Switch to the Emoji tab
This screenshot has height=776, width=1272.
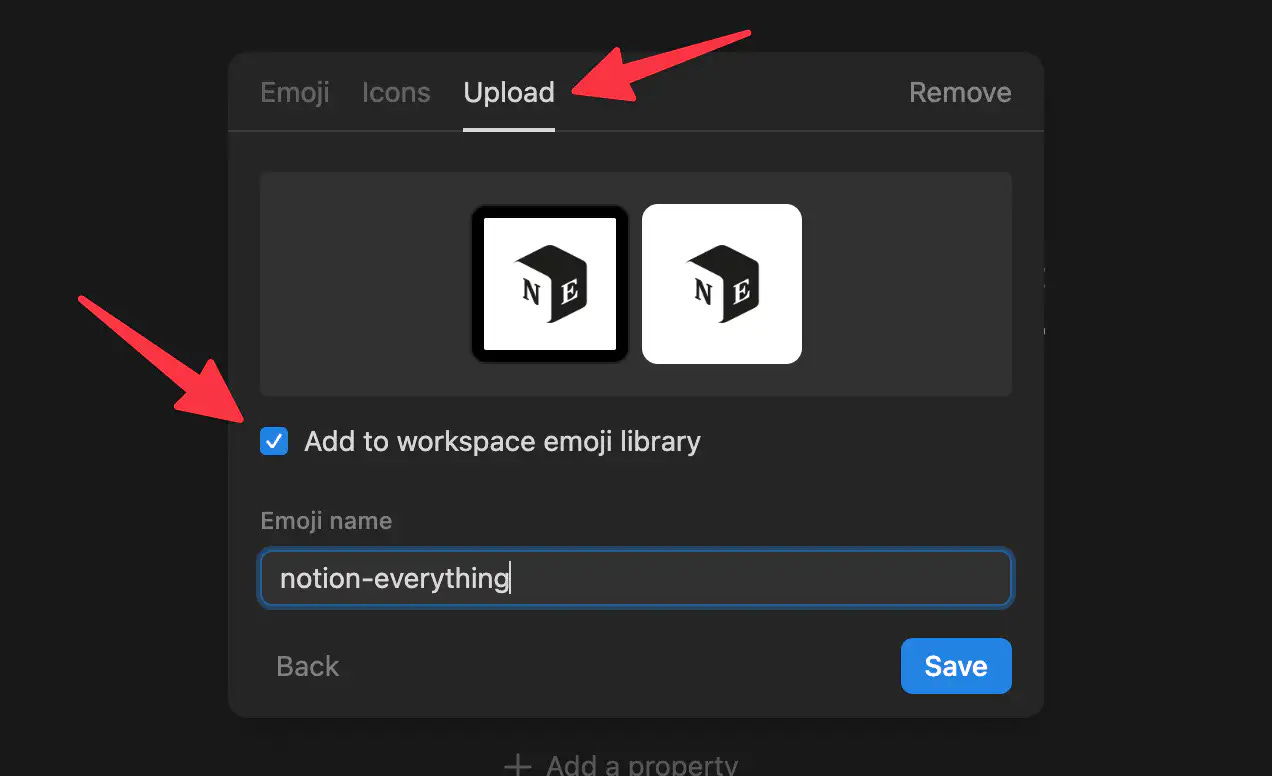(295, 93)
